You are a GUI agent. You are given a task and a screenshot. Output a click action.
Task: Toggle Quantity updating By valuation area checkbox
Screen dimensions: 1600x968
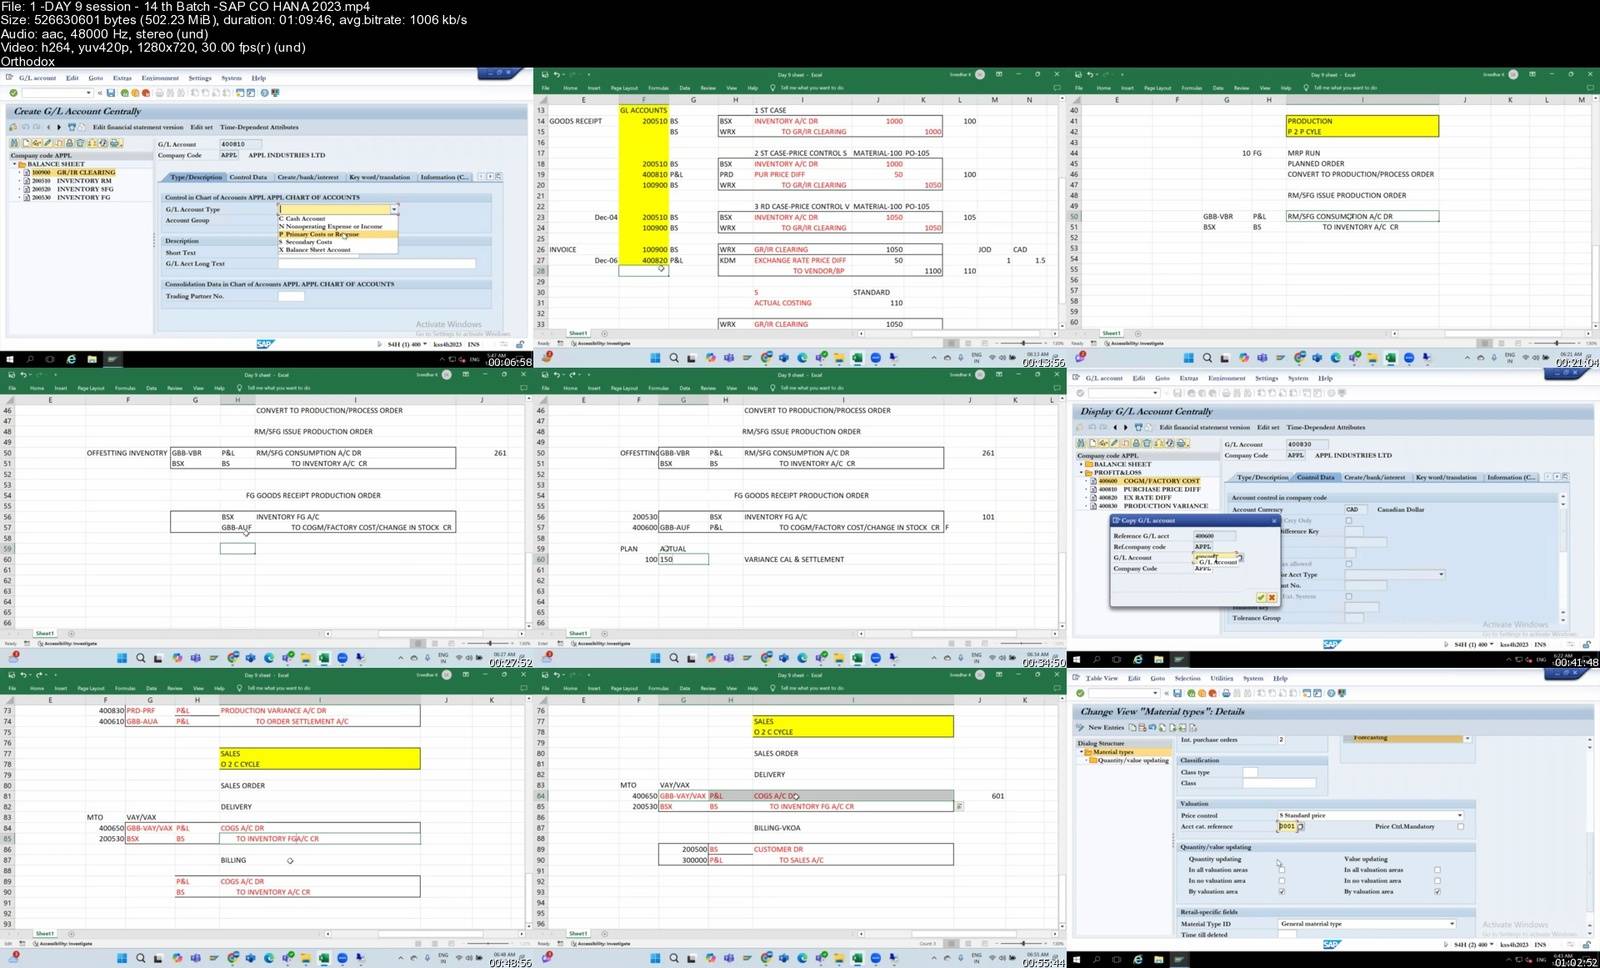(x=1282, y=892)
